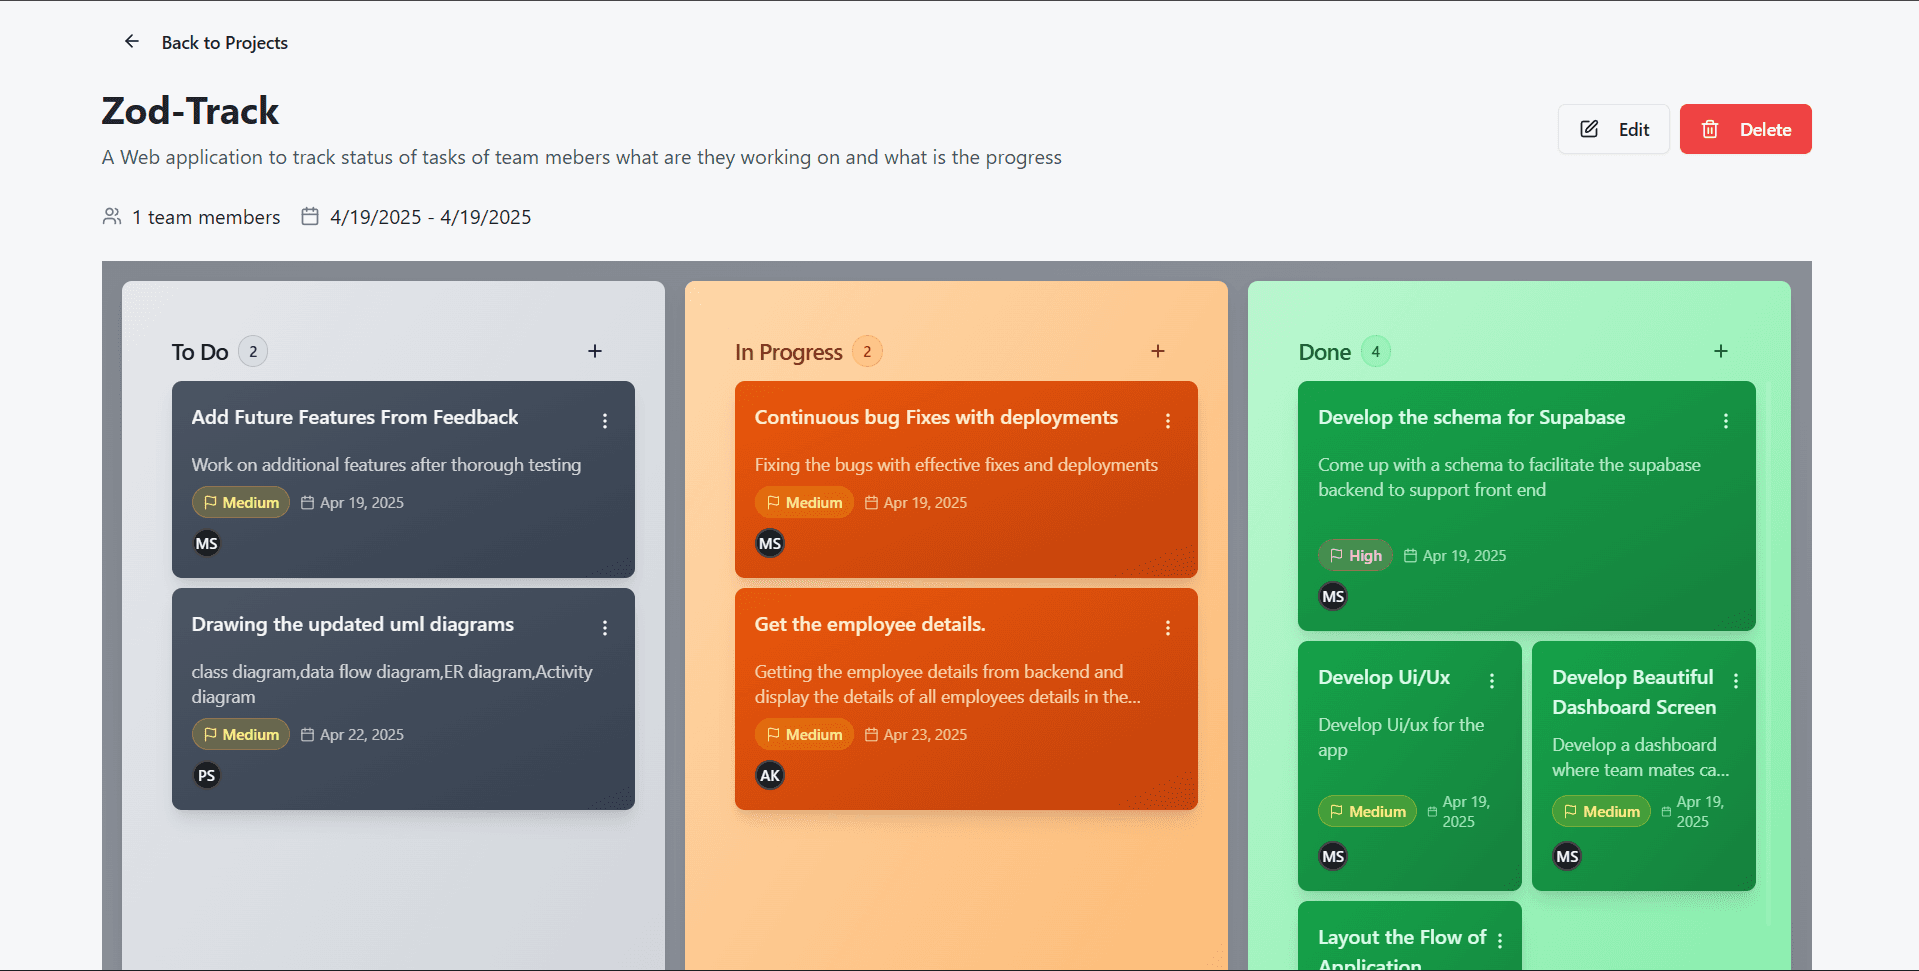Click MS avatar on Continuous bug Fixes card
This screenshot has height=971, width=1919.
[x=770, y=544]
